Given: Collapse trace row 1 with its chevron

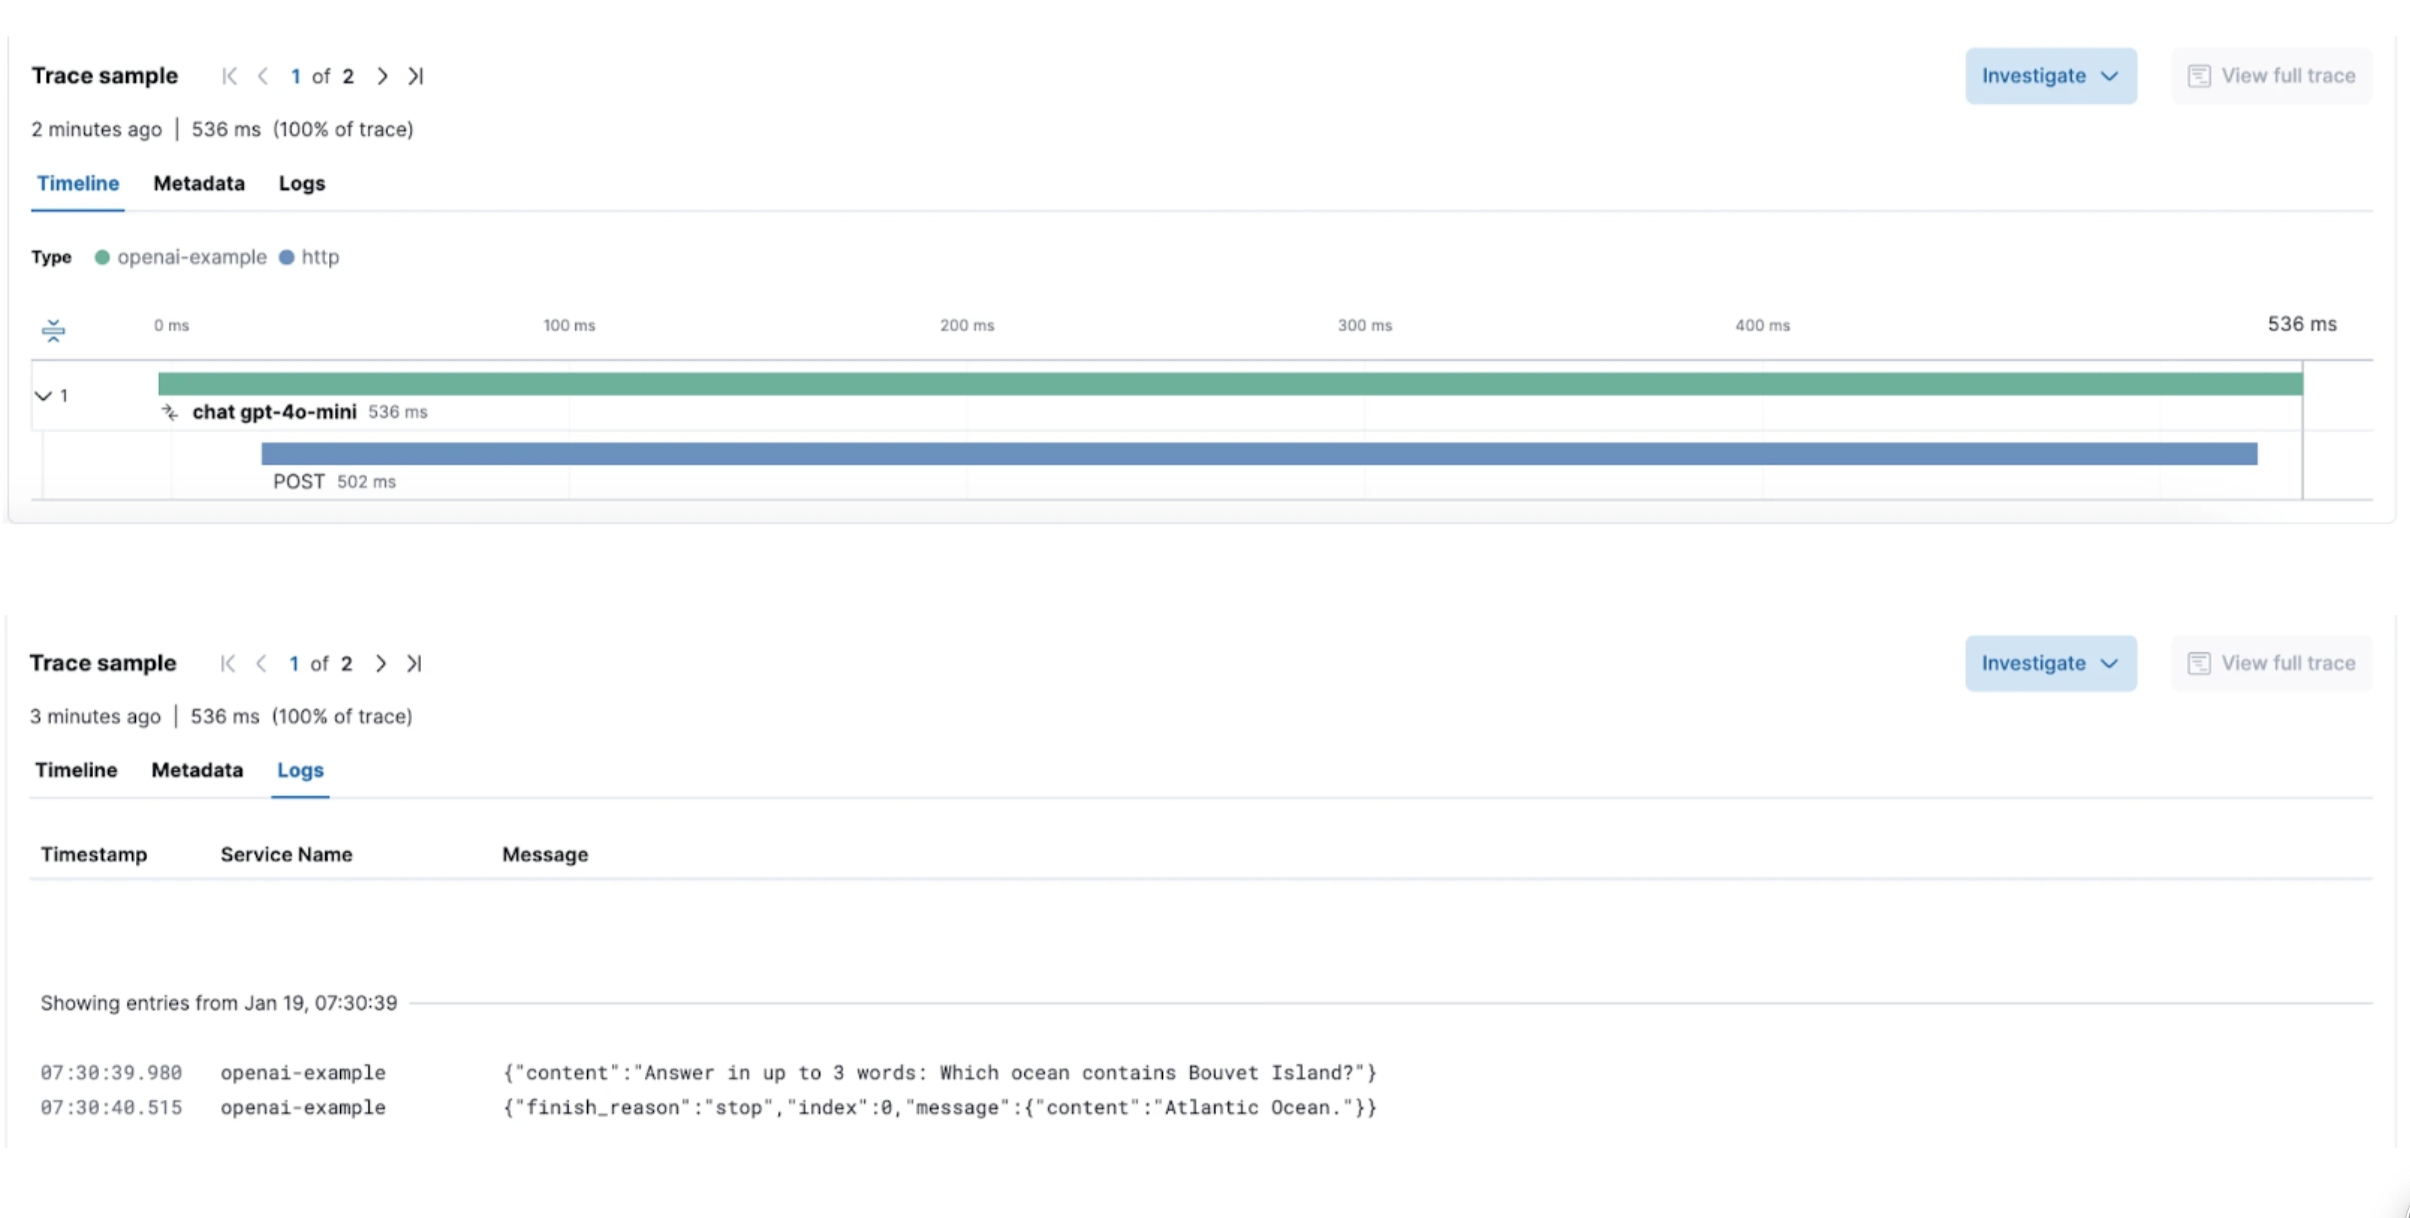Looking at the screenshot, I should 42,395.
